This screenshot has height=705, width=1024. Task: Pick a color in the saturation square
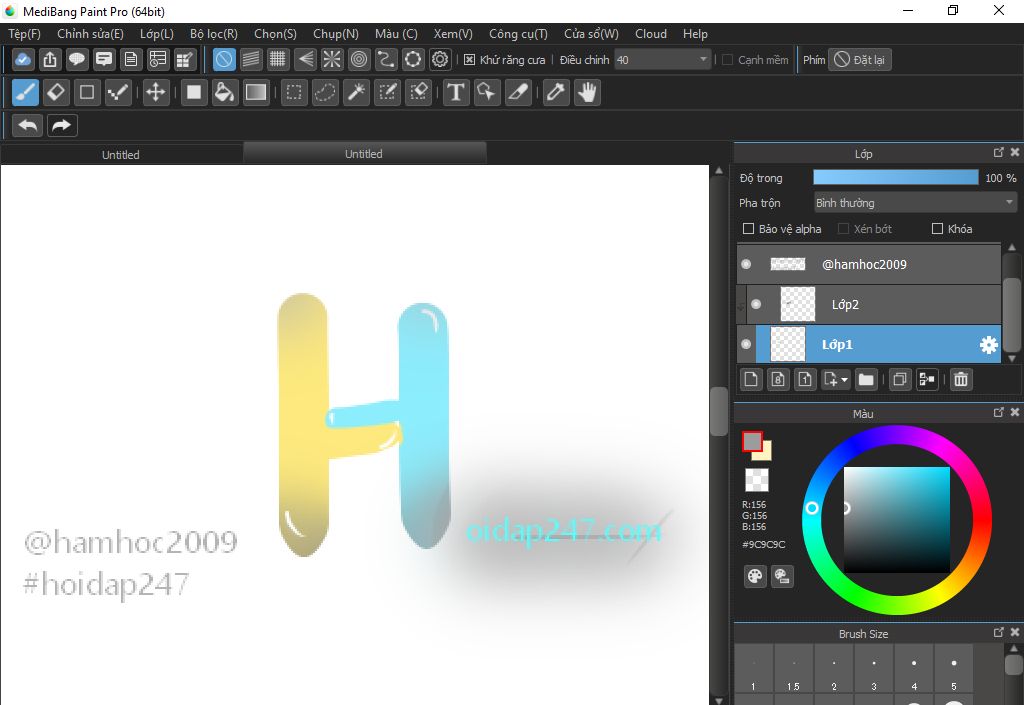897,520
